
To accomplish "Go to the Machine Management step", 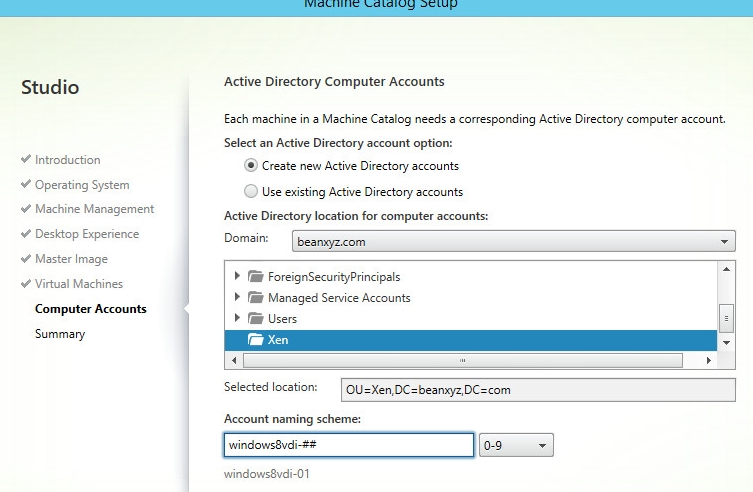I will click(x=95, y=209).
